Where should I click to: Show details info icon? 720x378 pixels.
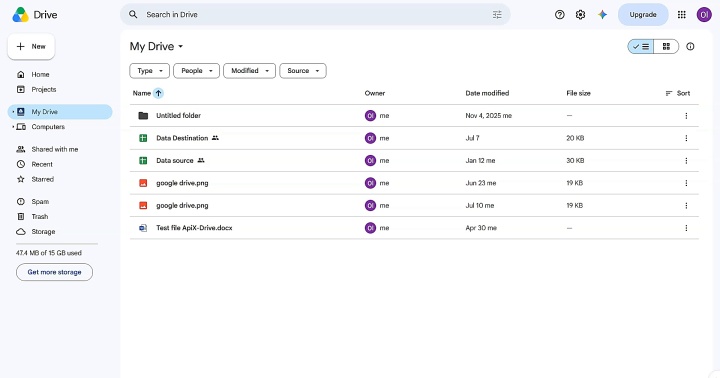pyautogui.click(x=690, y=46)
